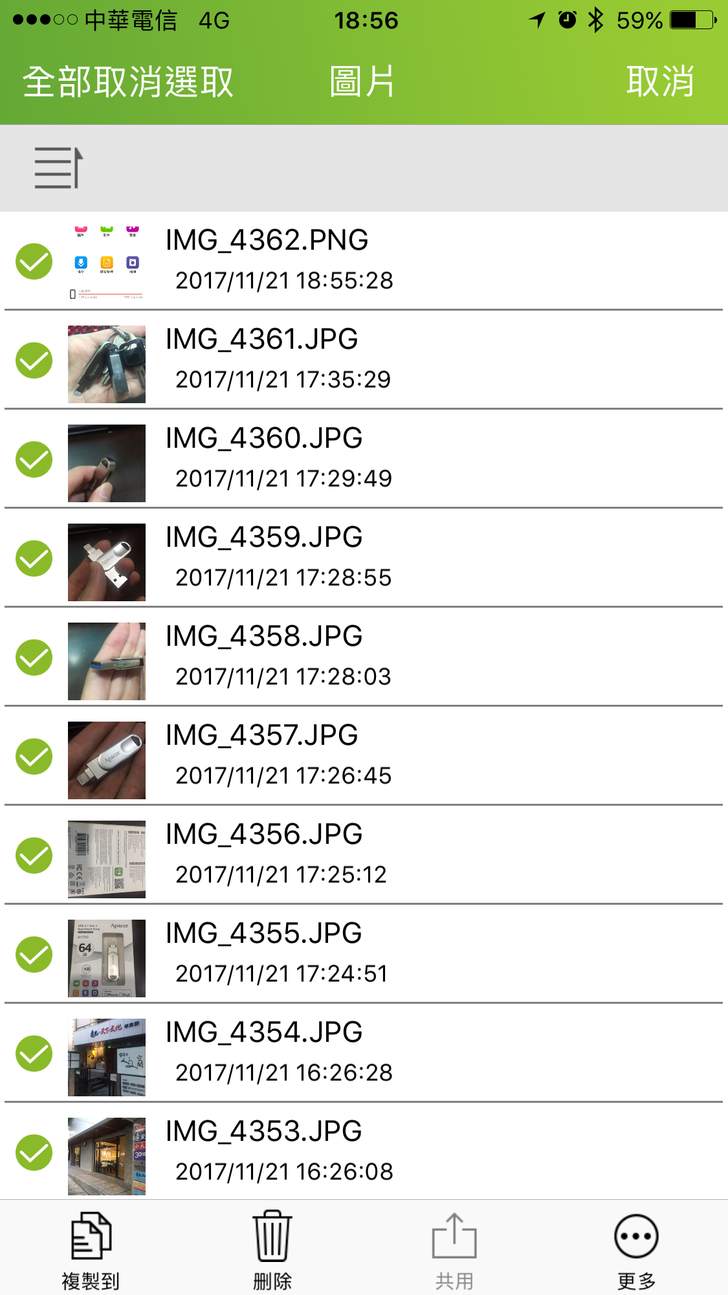The height and width of the screenshot is (1295, 728).
Task: Tap the share upload icon
Action: [454, 1237]
